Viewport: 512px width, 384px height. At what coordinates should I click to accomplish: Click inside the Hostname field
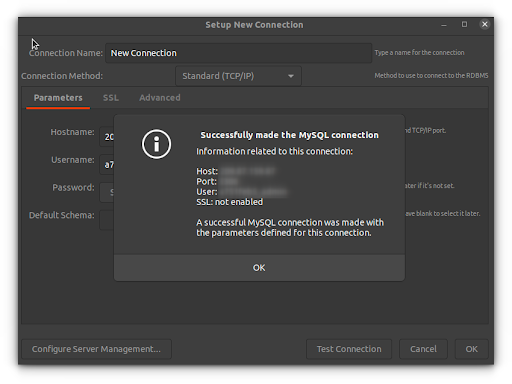click(107, 137)
